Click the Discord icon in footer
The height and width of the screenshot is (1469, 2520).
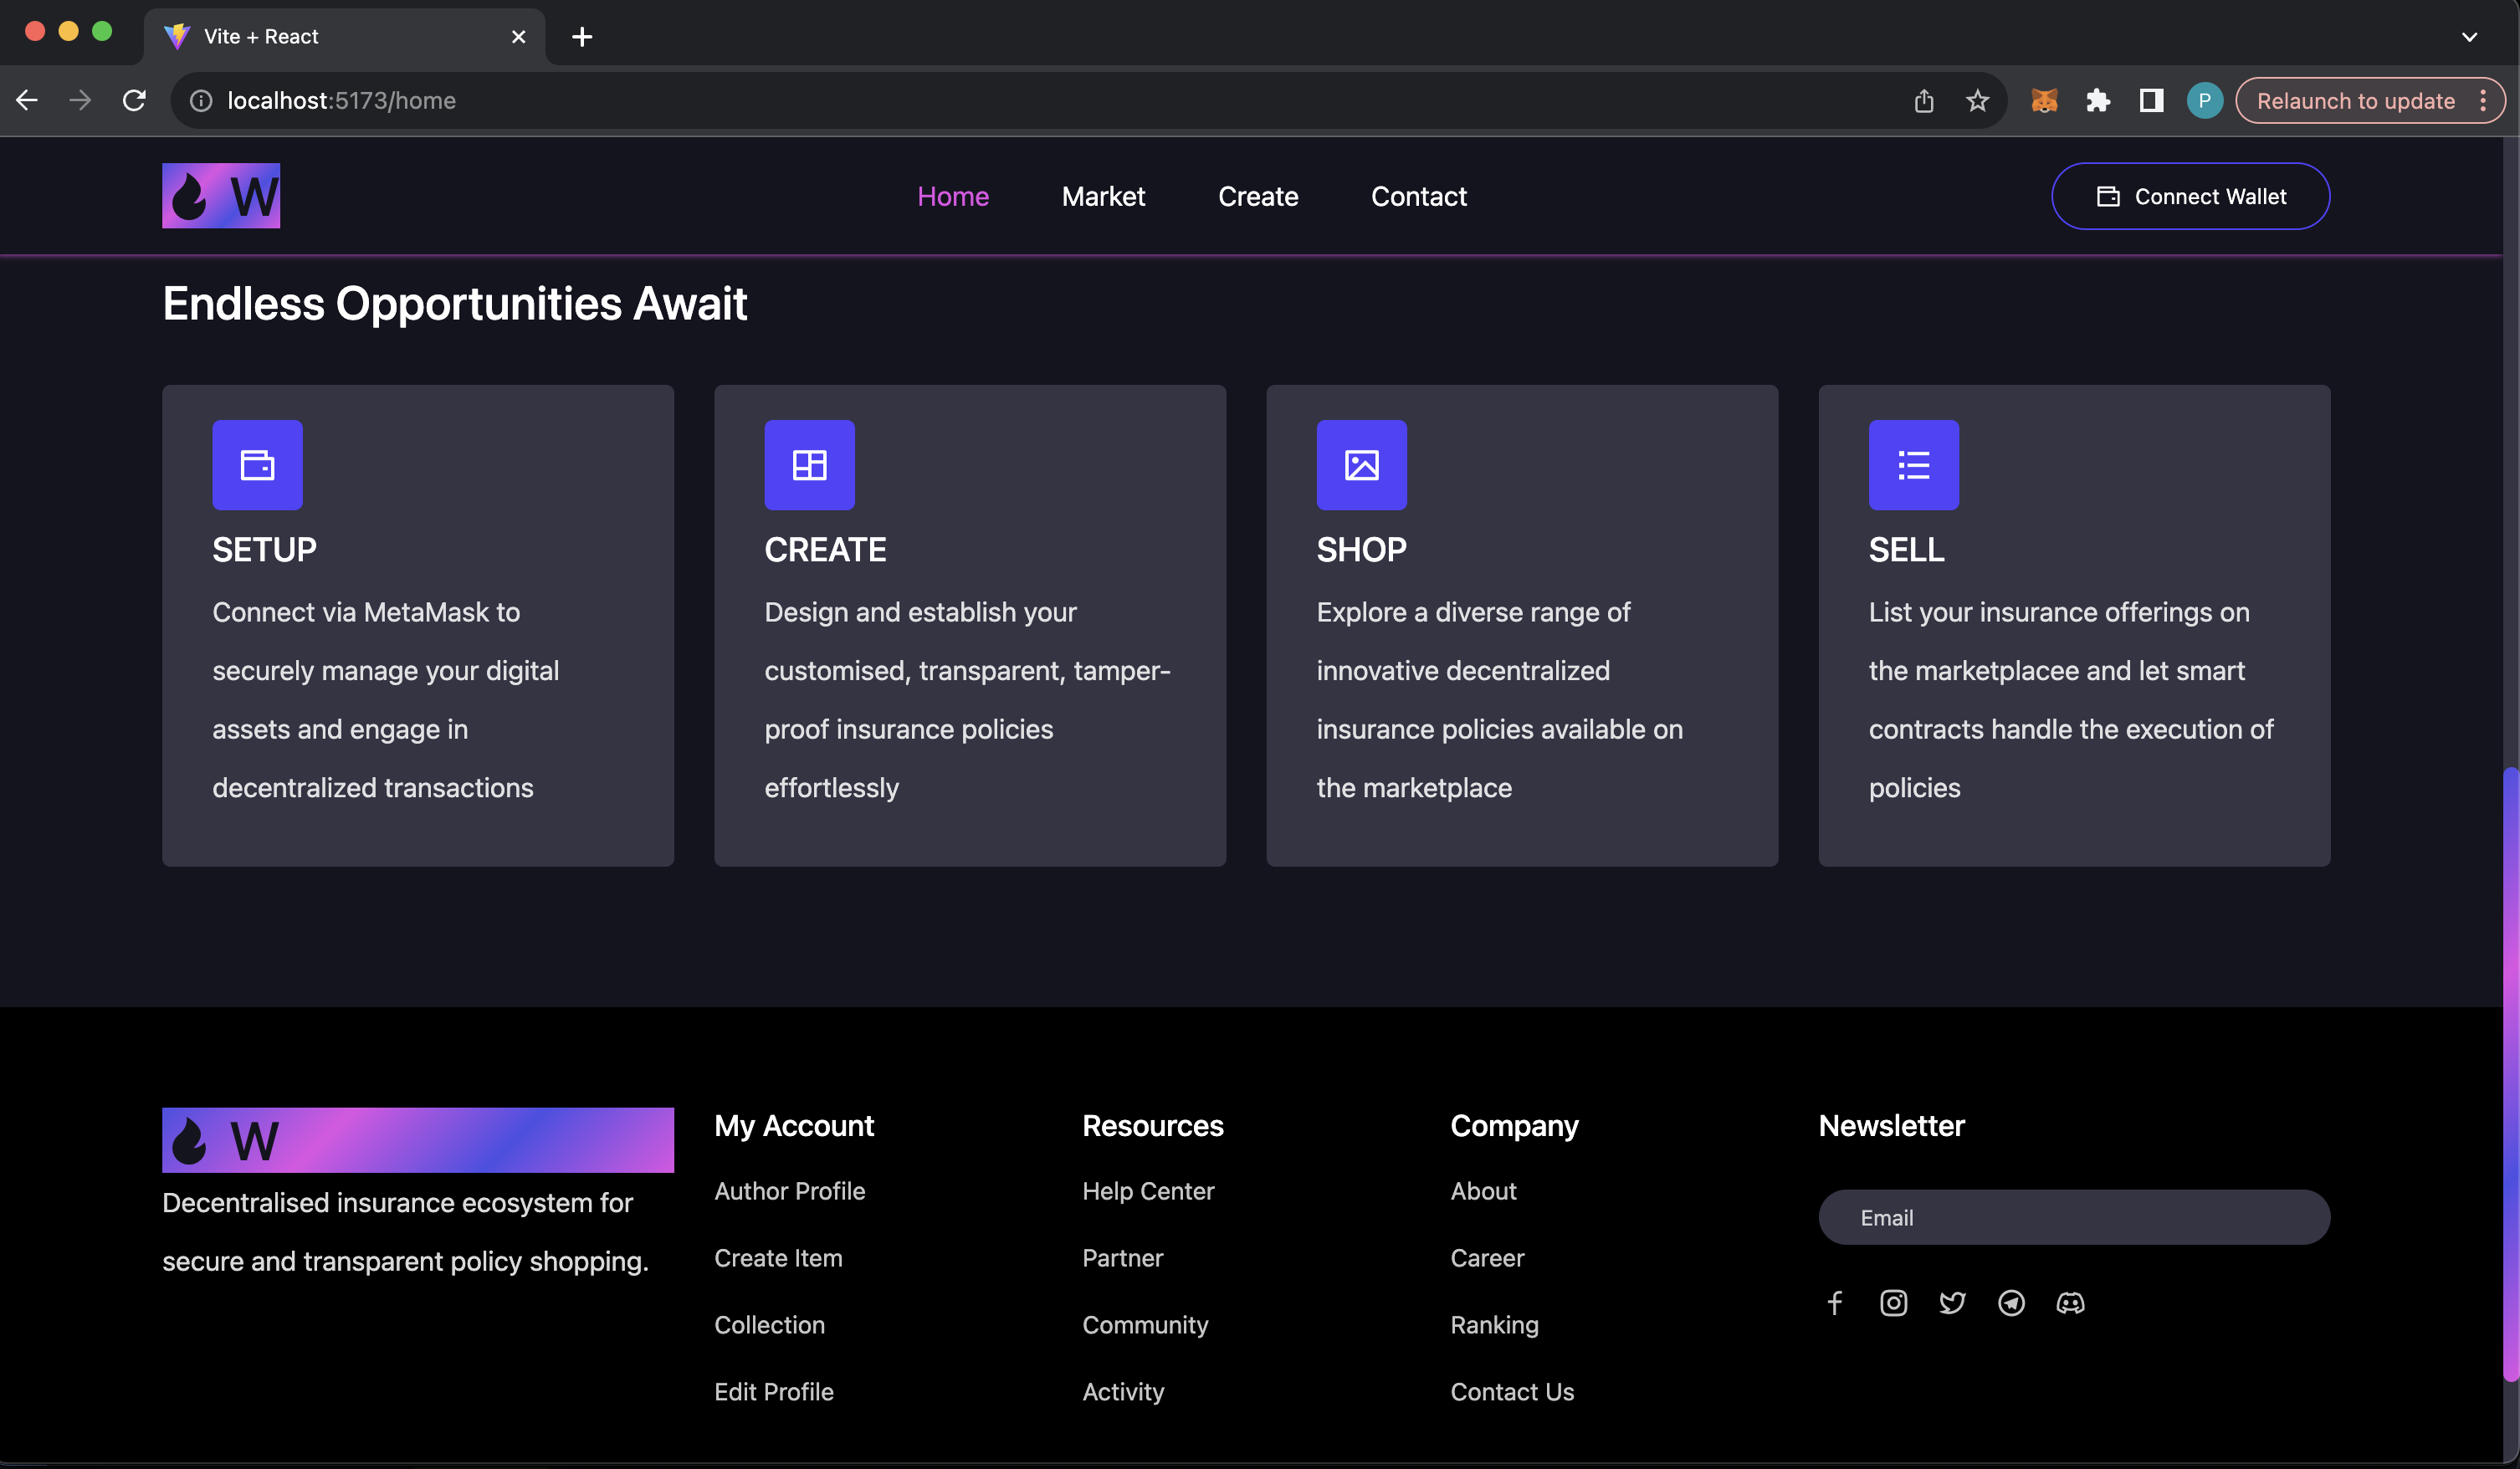pos(2070,1303)
